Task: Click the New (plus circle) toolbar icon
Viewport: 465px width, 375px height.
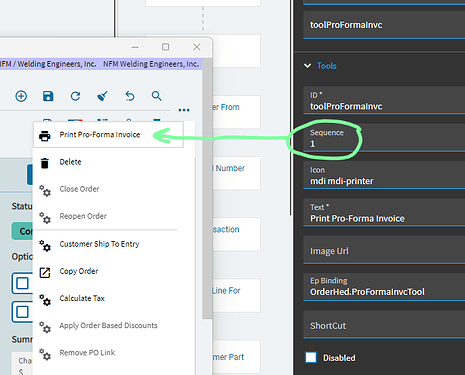Action: click(21, 96)
